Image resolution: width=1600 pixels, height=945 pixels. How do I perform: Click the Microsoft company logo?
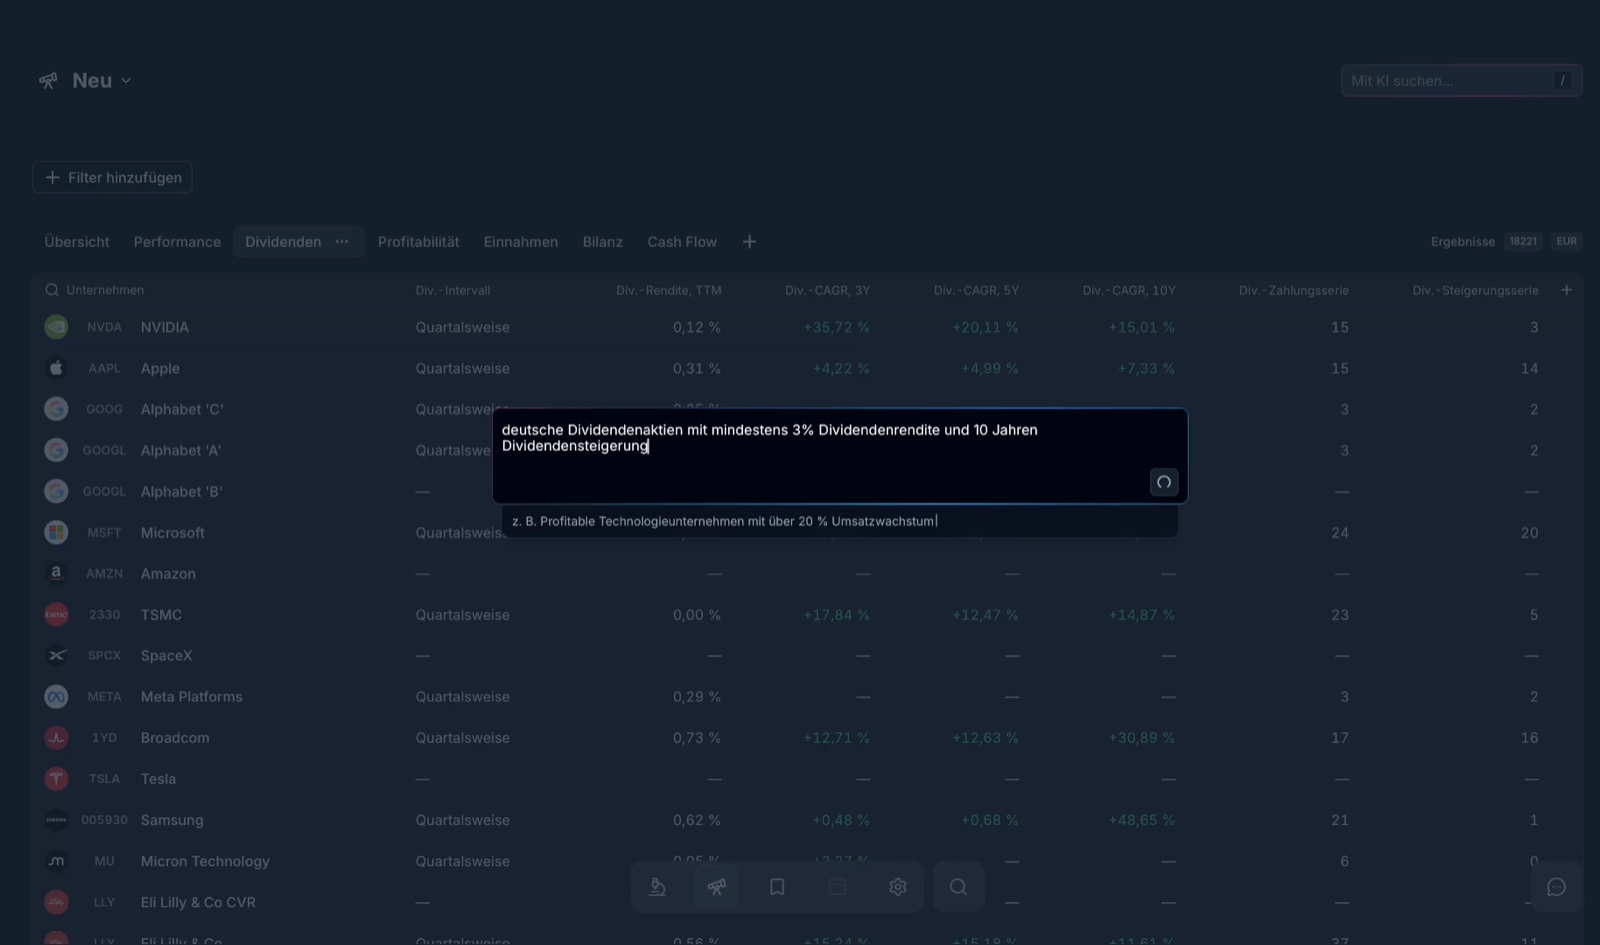(56, 533)
